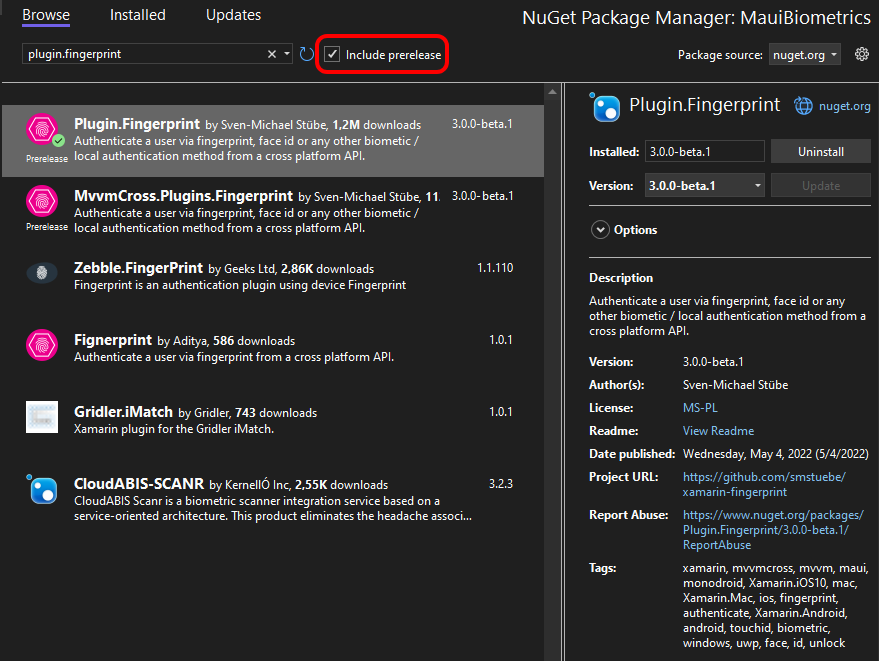Select the Zebble.FingerPrint package icon
The image size is (879, 661).
(x=42, y=273)
